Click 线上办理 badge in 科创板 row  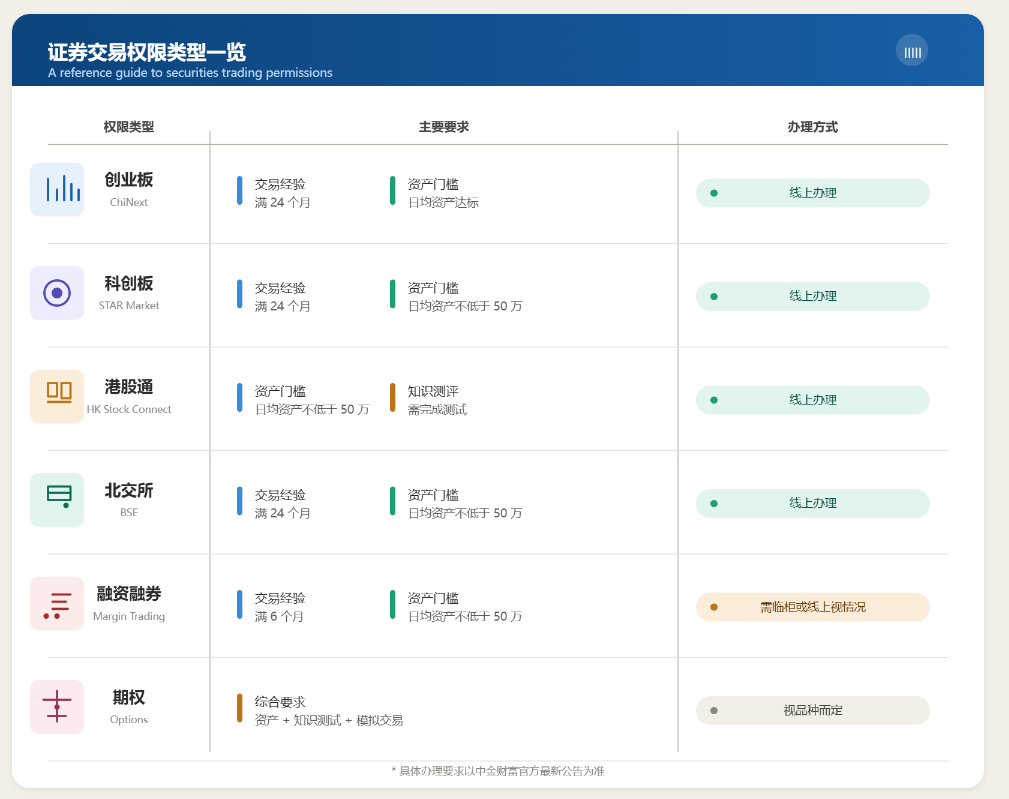coord(813,297)
